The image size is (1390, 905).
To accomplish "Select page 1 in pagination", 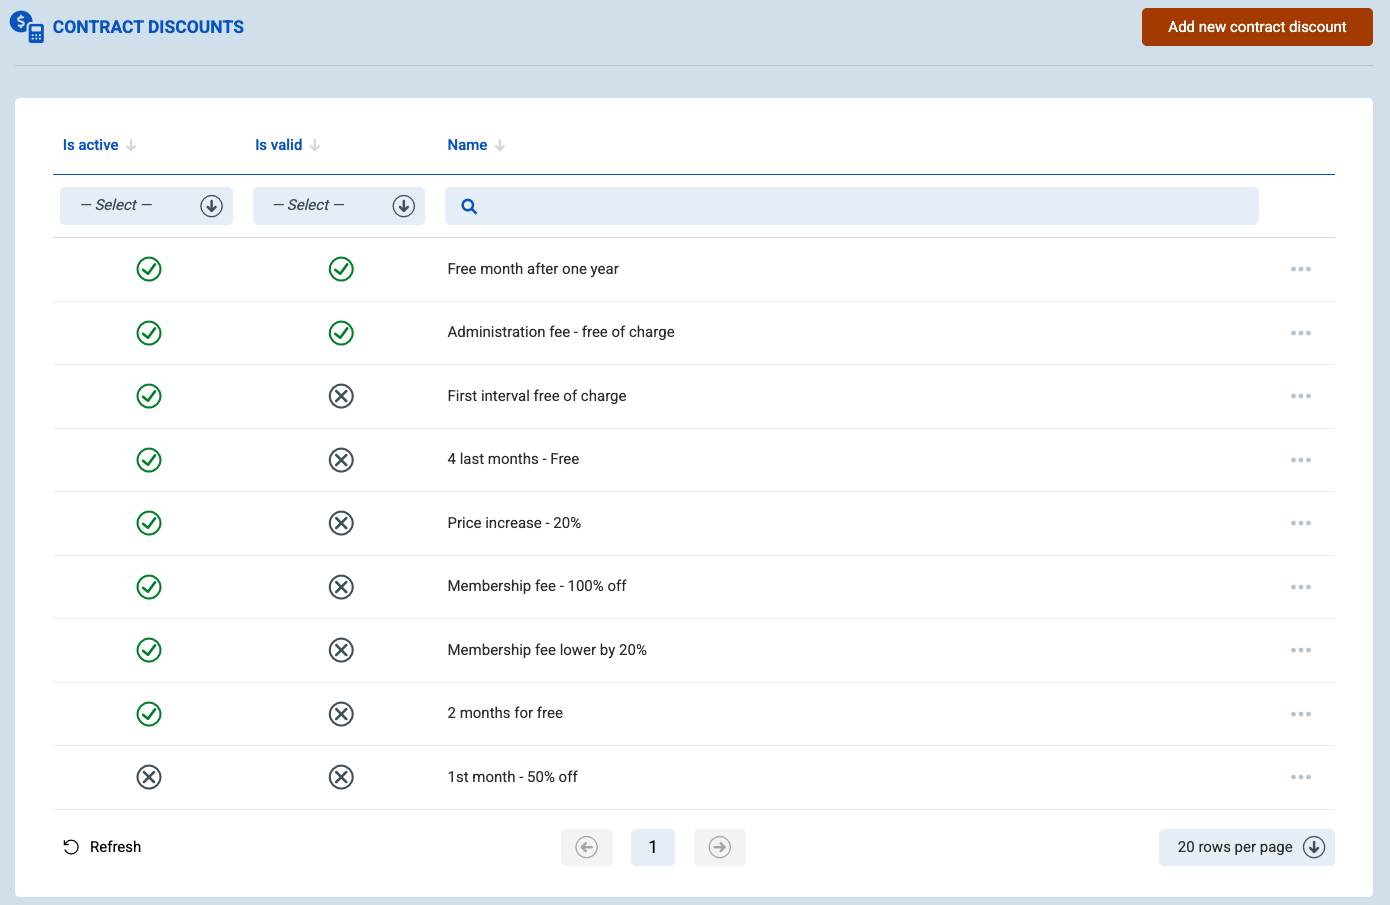I will (x=653, y=847).
